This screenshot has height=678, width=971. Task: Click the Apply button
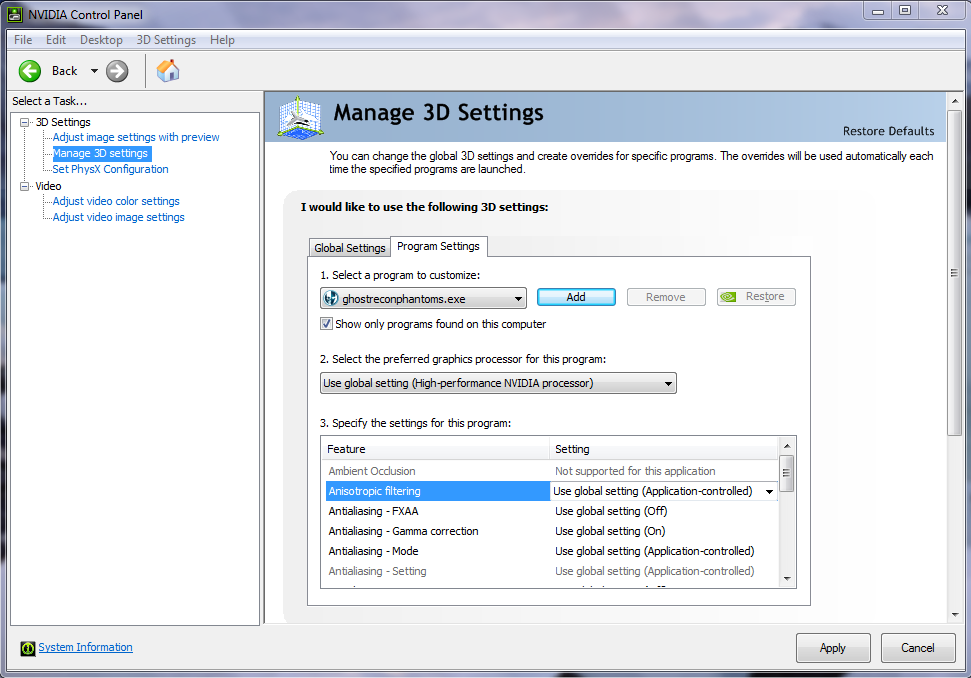pos(833,648)
